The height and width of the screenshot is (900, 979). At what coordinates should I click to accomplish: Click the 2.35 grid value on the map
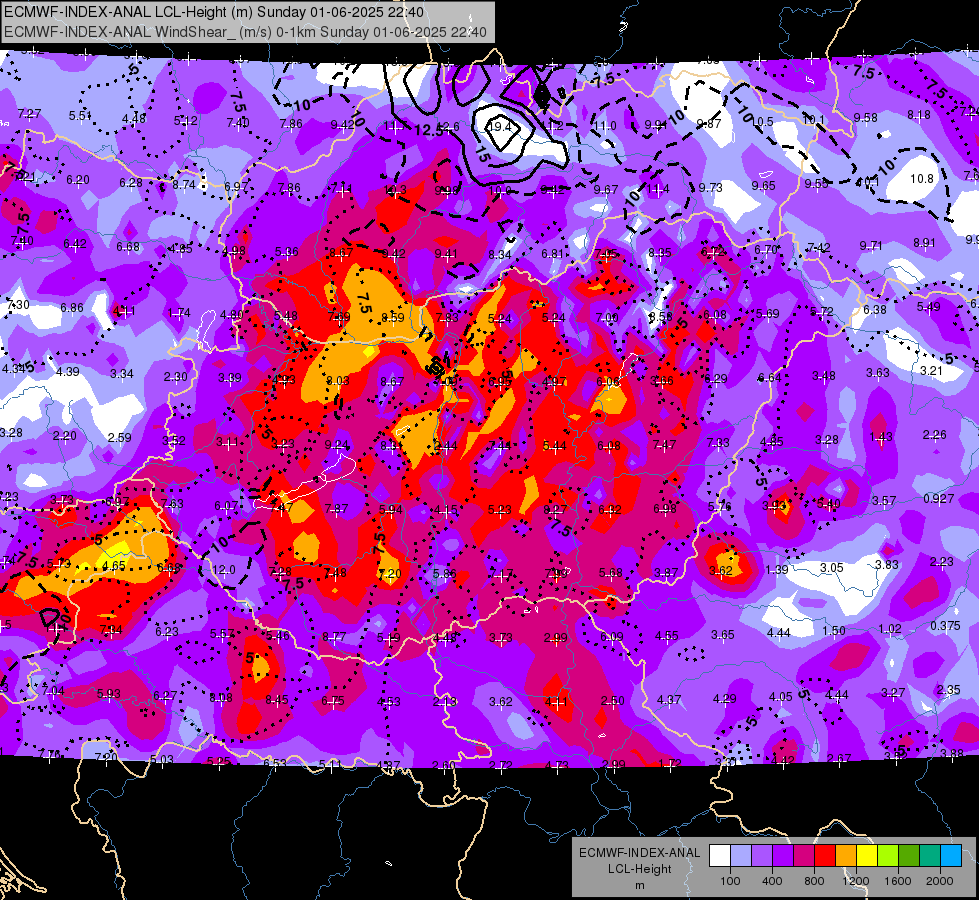(x=949, y=690)
